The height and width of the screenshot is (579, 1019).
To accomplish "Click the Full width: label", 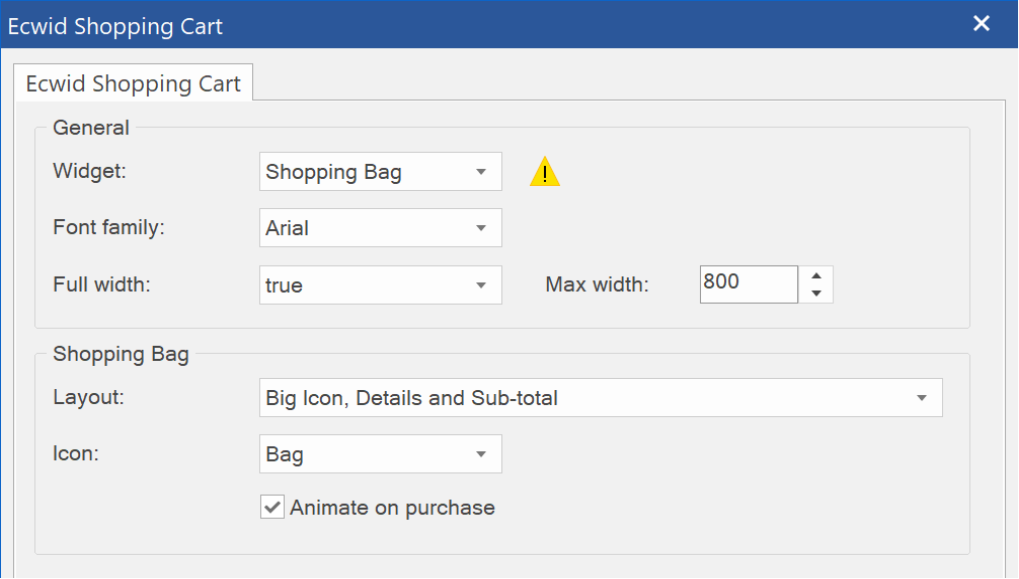I will click(x=101, y=284).
